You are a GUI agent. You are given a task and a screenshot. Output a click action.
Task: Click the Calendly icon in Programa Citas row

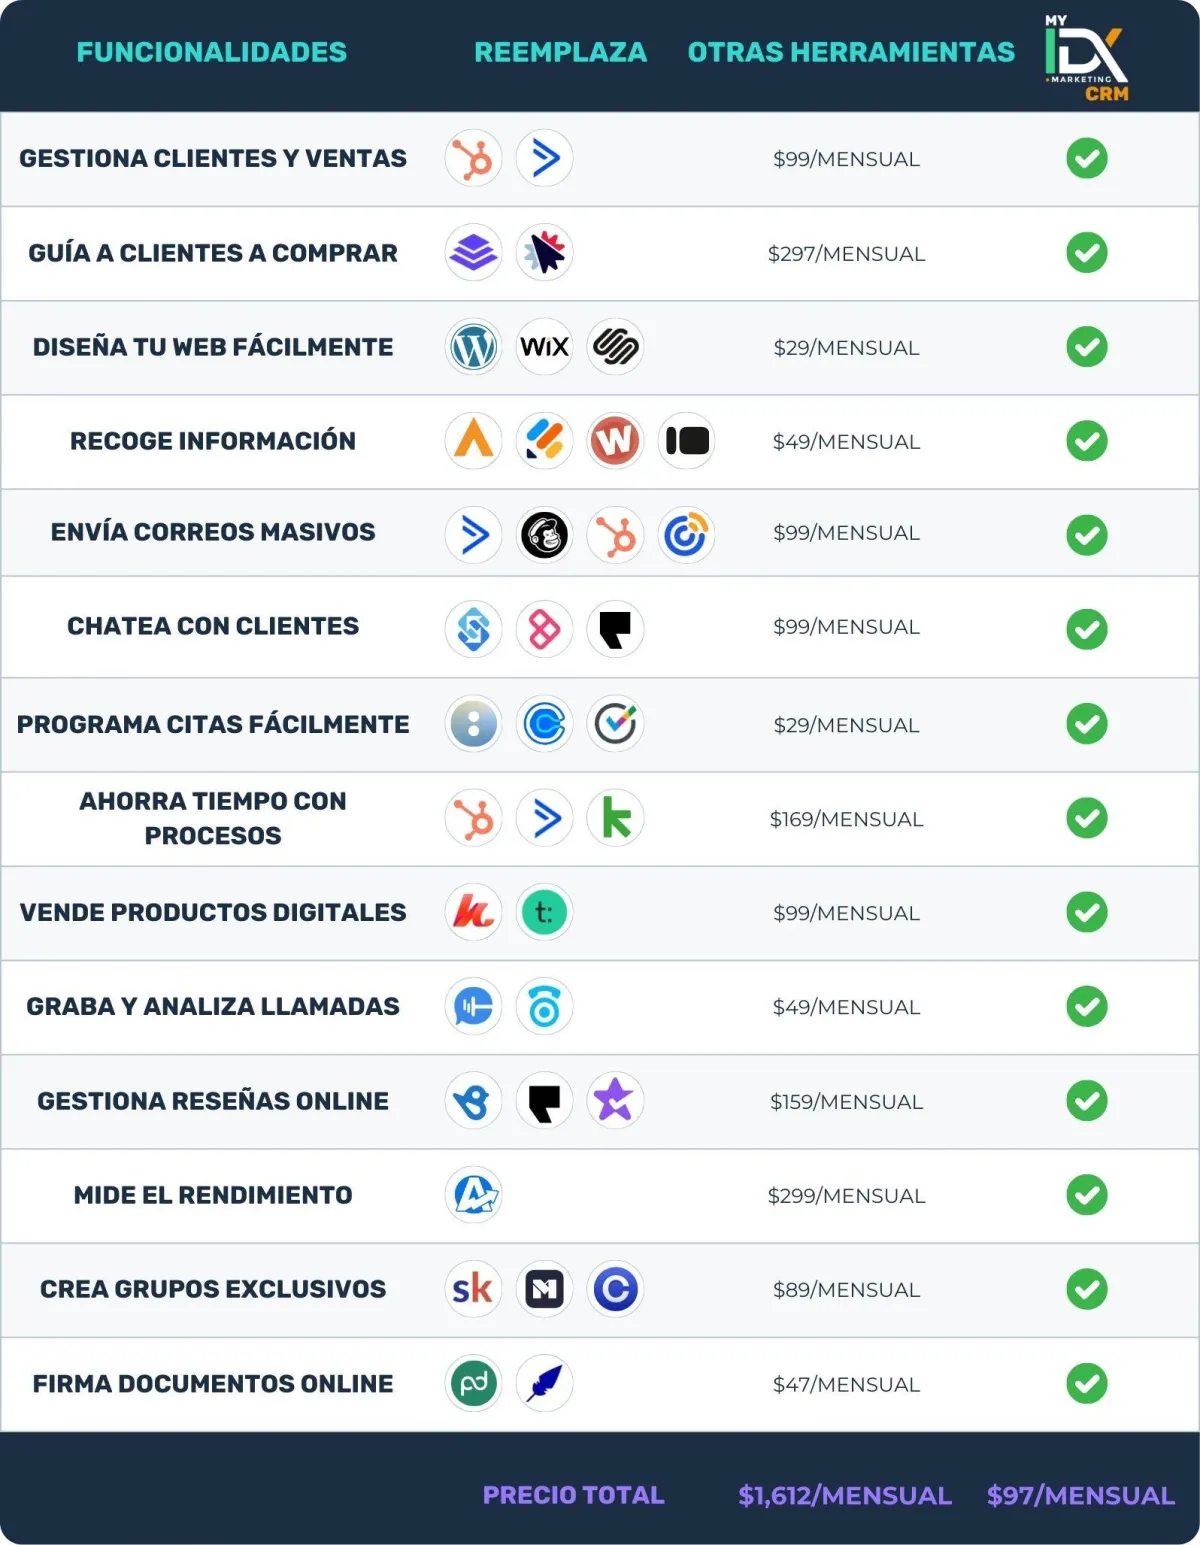(x=545, y=724)
